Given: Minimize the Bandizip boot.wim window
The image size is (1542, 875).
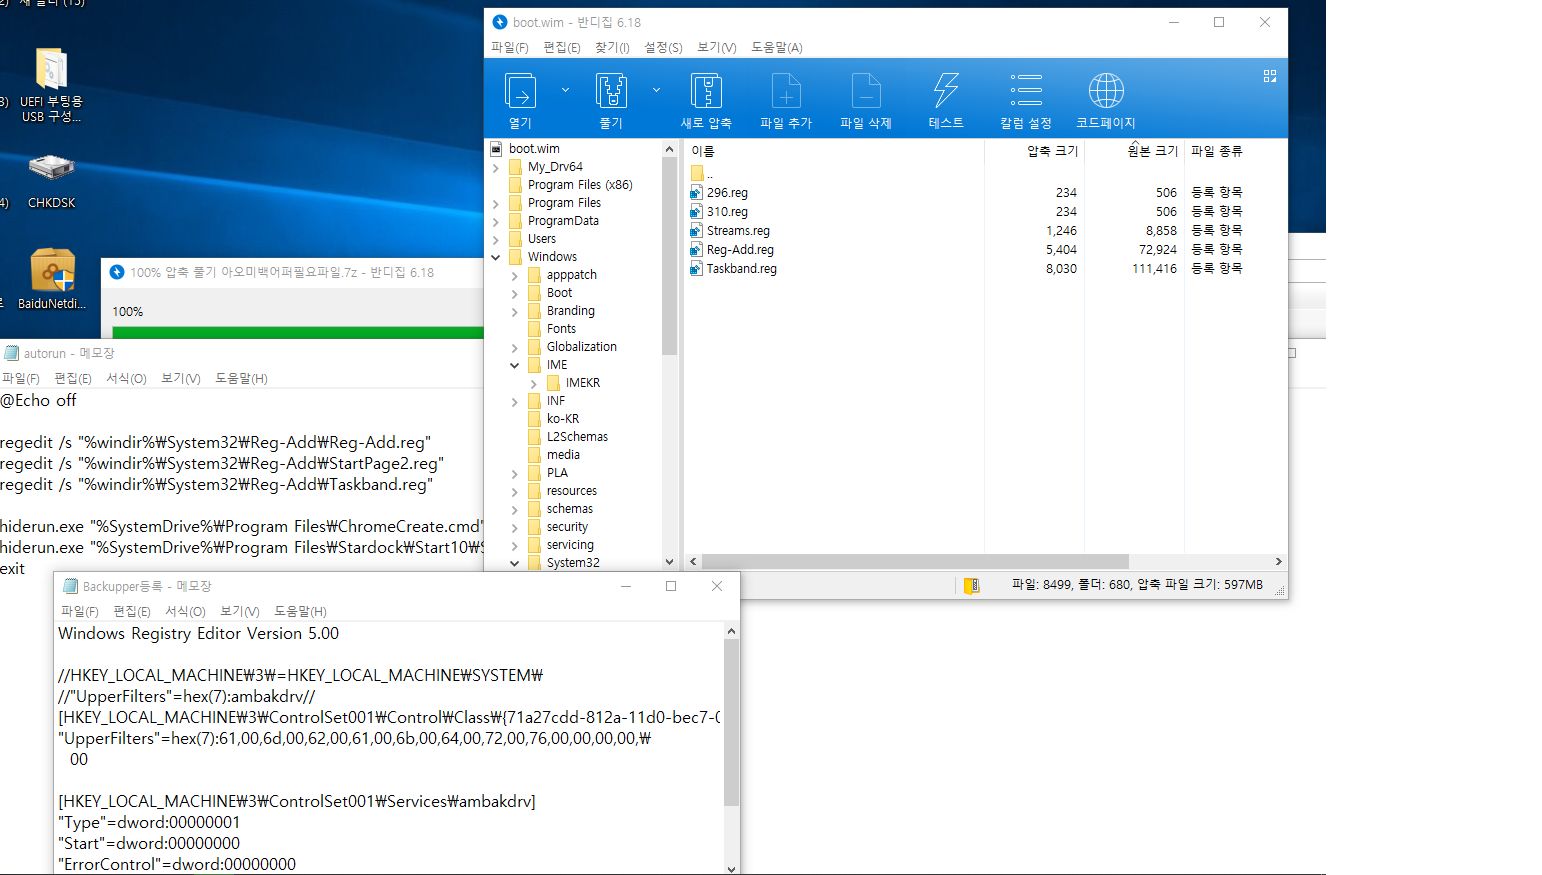Looking at the screenshot, I should tap(1174, 22).
